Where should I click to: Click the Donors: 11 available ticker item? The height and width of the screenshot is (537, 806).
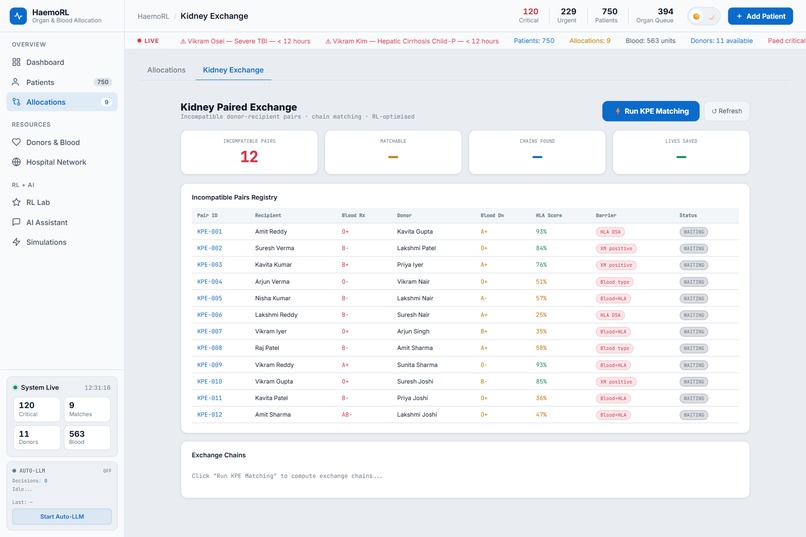(721, 41)
